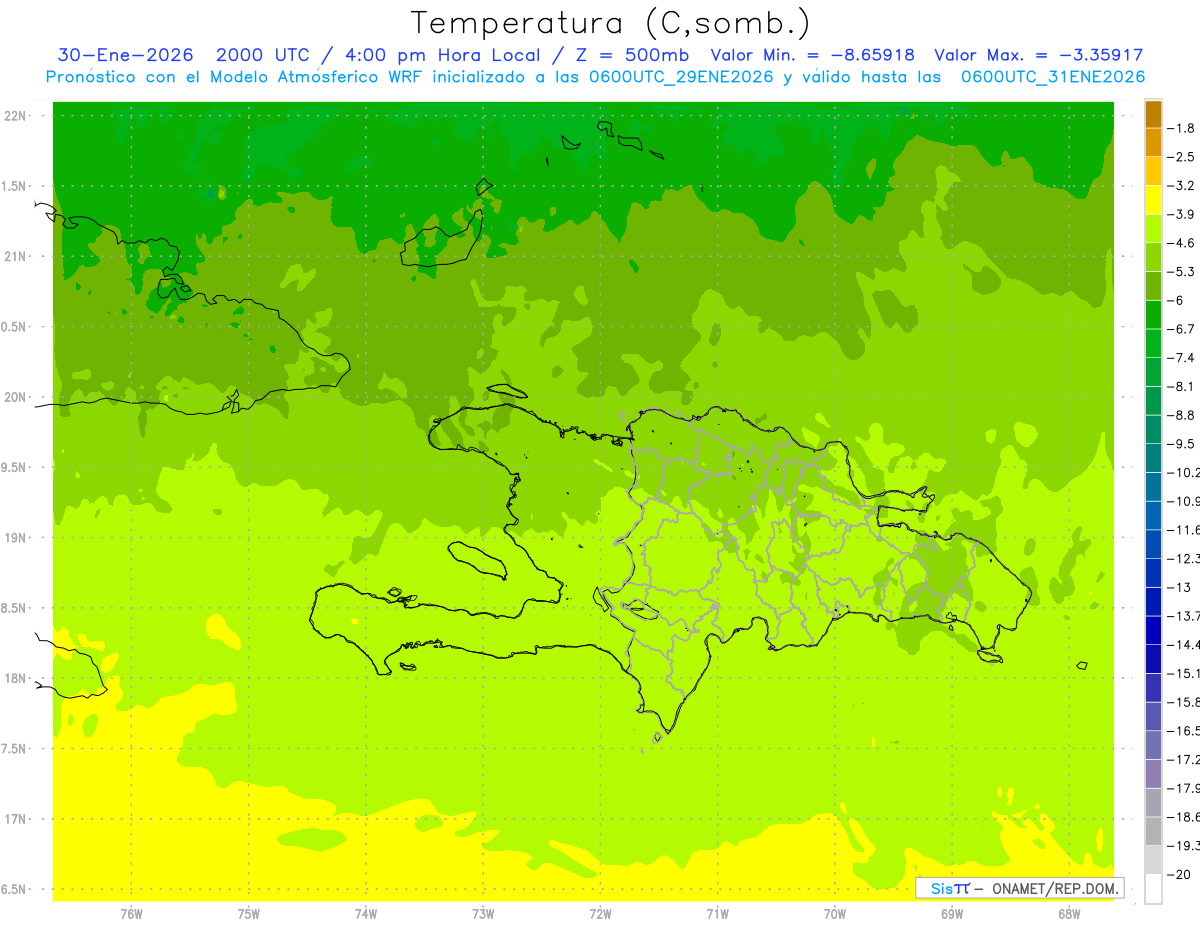The height and width of the screenshot is (927, 1200).
Task: Click the brown-orange colorbar segment above -1.8
Action: [1153, 114]
